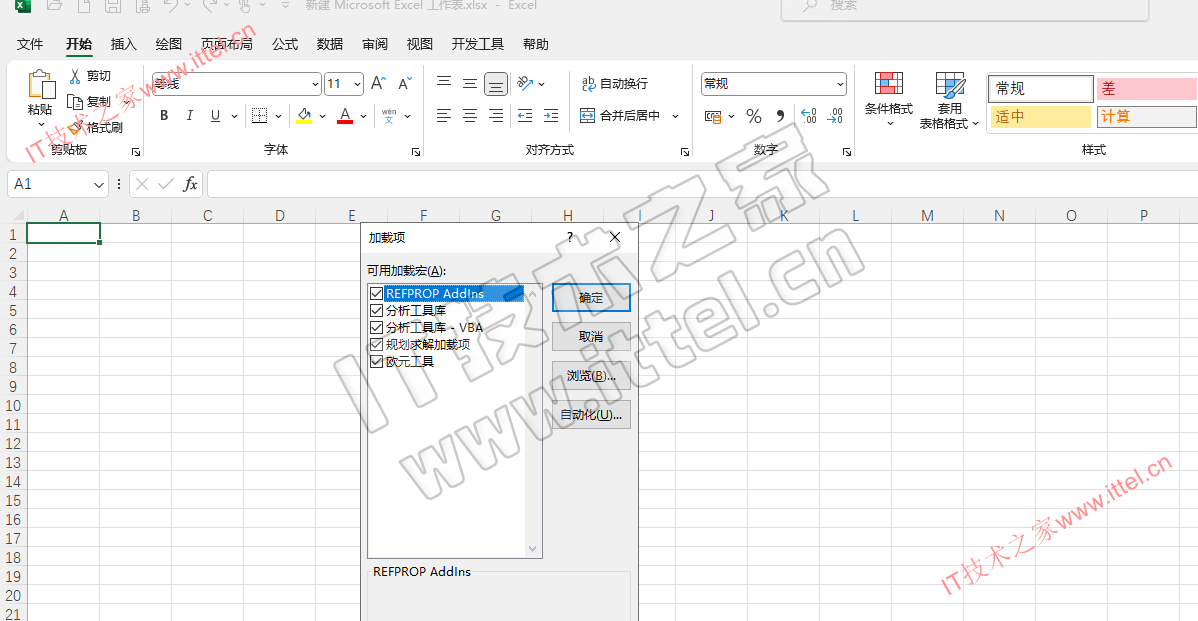The width and height of the screenshot is (1198, 621).
Task: Apply cell borders using the borders icon
Action: (260, 115)
